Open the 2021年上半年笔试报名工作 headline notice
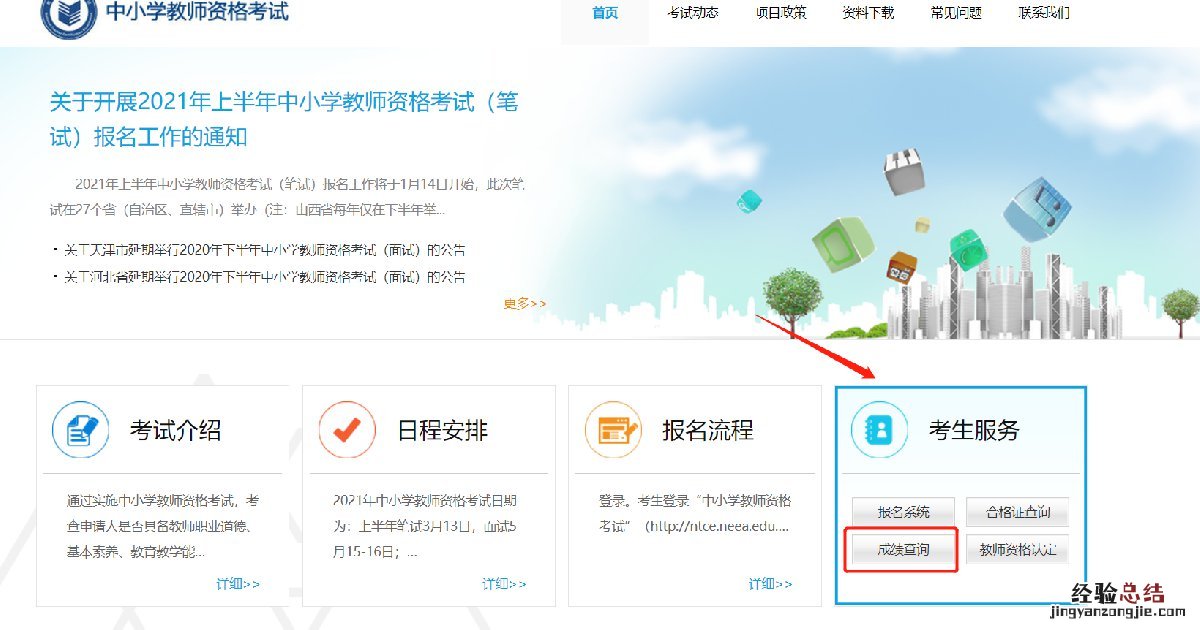 [x=284, y=119]
